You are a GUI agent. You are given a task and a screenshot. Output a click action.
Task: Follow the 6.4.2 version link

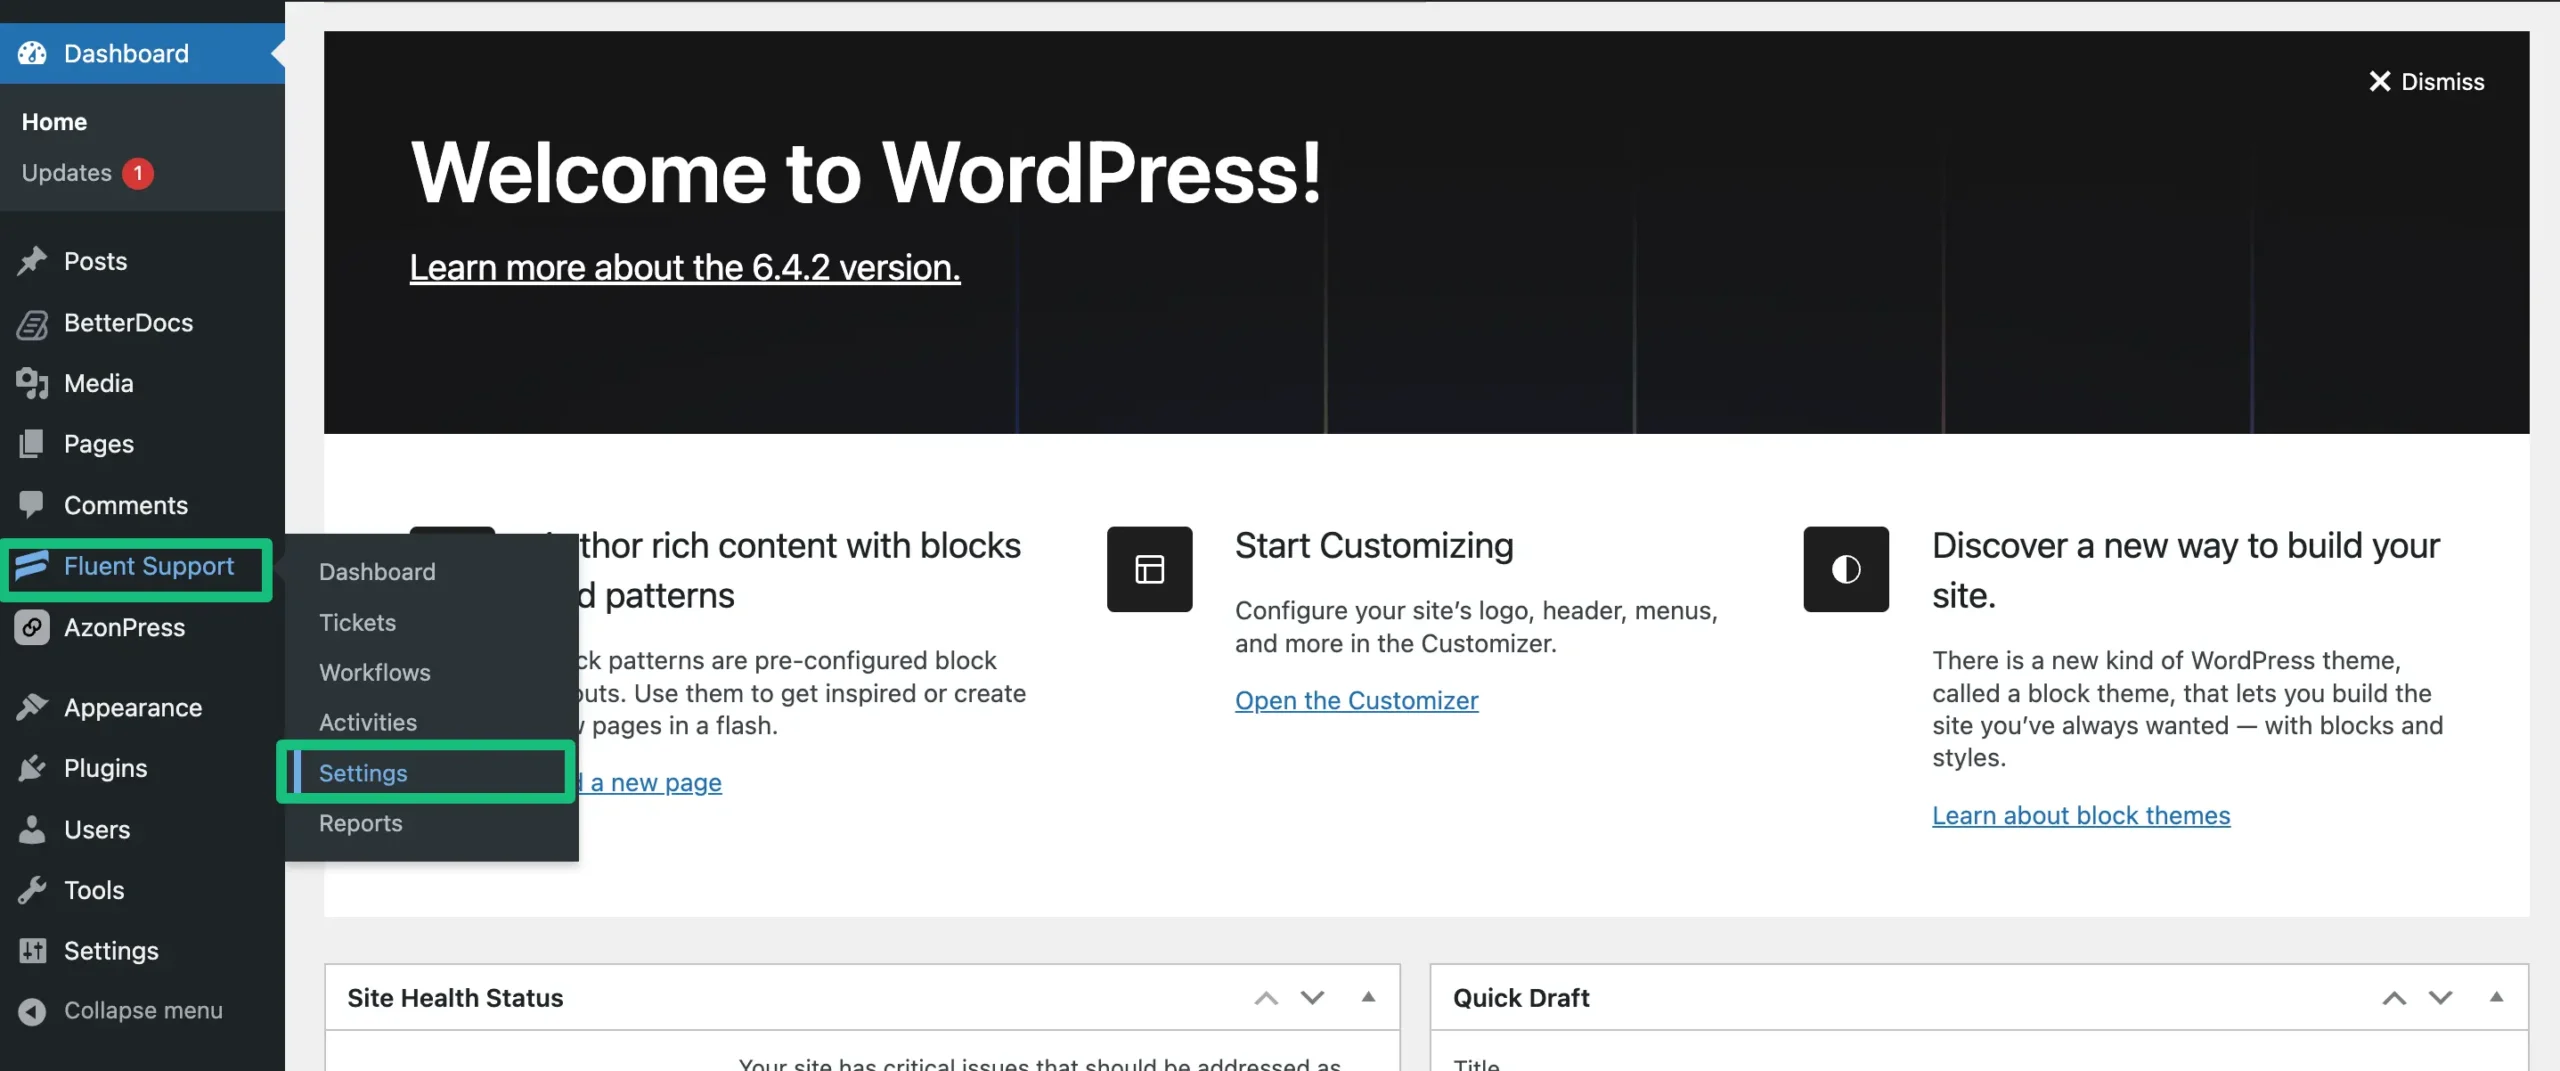[x=685, y=267]
